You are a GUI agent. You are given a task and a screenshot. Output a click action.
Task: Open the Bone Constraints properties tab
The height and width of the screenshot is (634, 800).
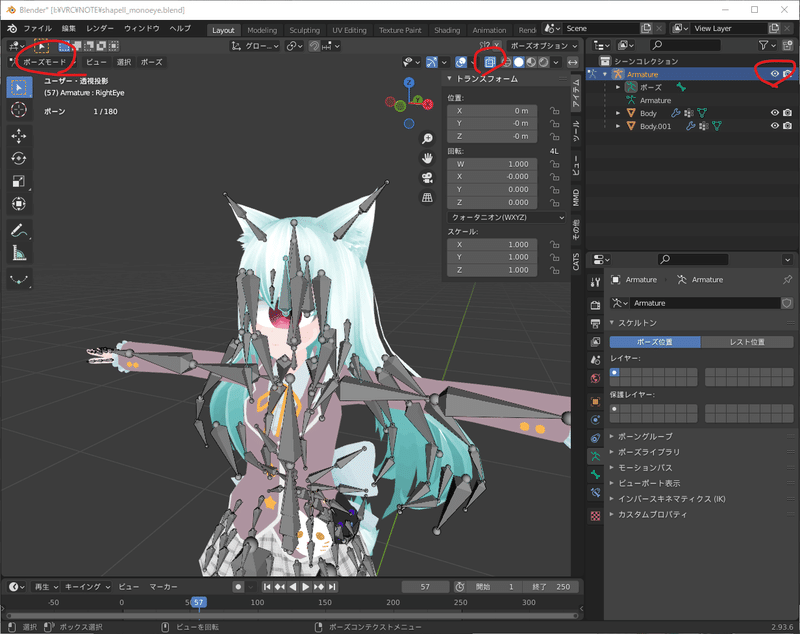click(595, 493)
